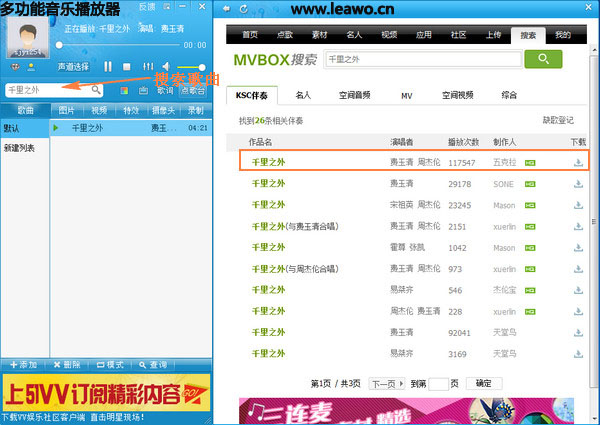Open the 声道选择 channel selector
Viewport: 600px width, 425px height.
[73, 67]
